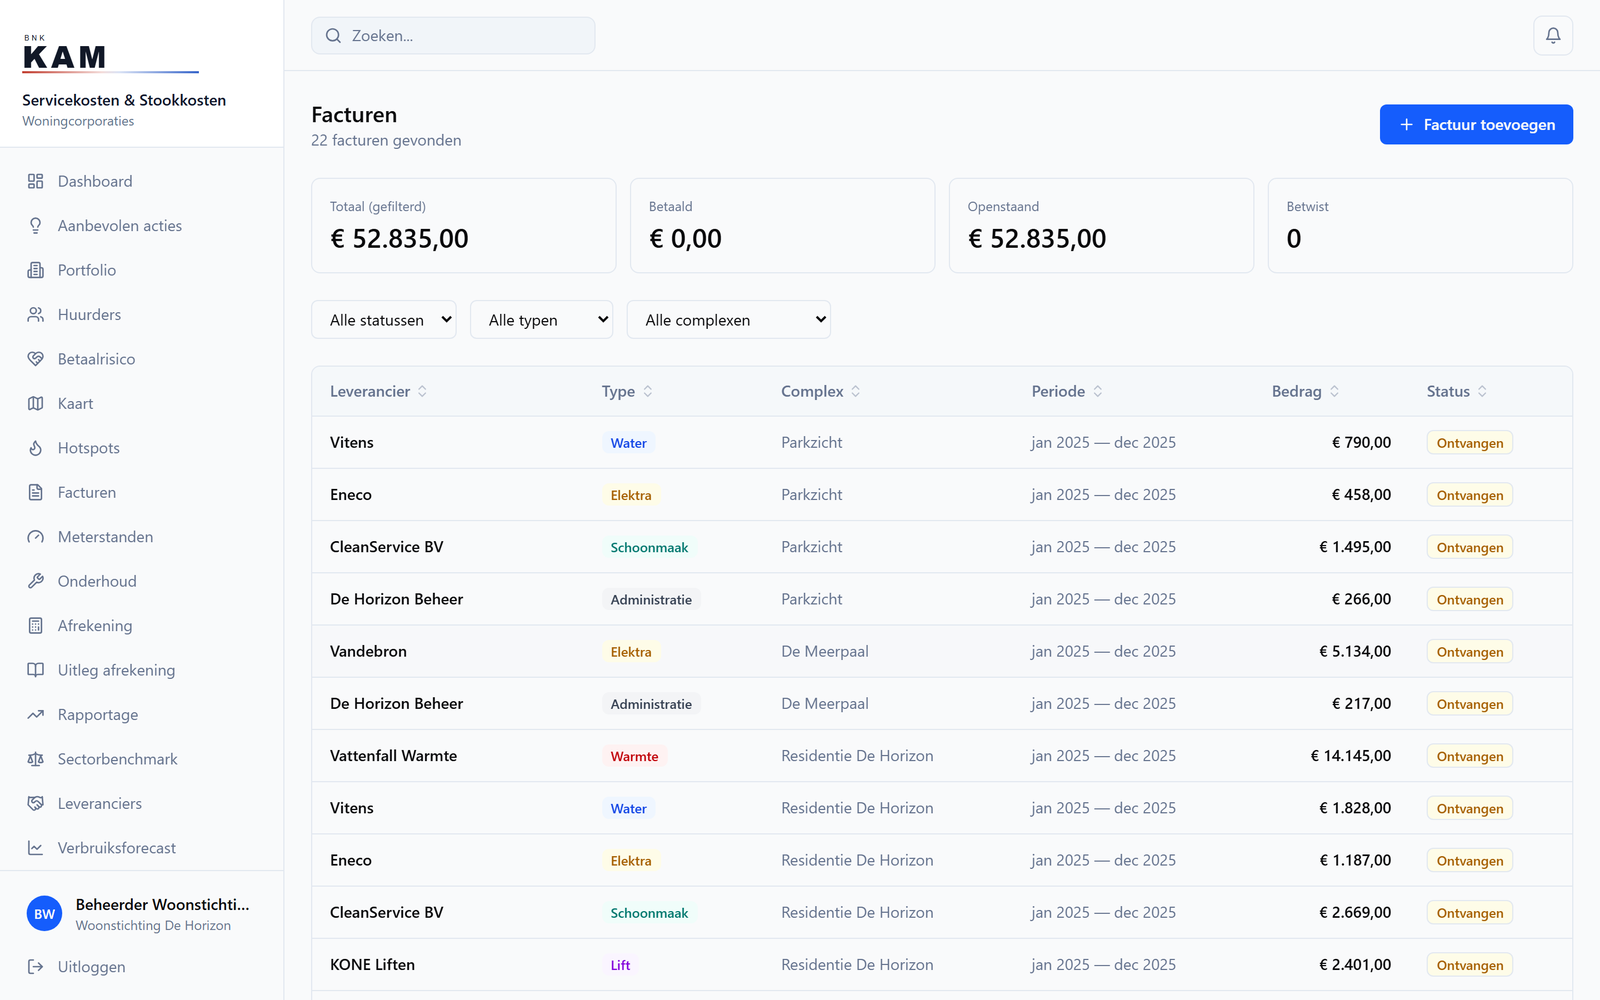Click the Kaart map icon

pos(36,404)
